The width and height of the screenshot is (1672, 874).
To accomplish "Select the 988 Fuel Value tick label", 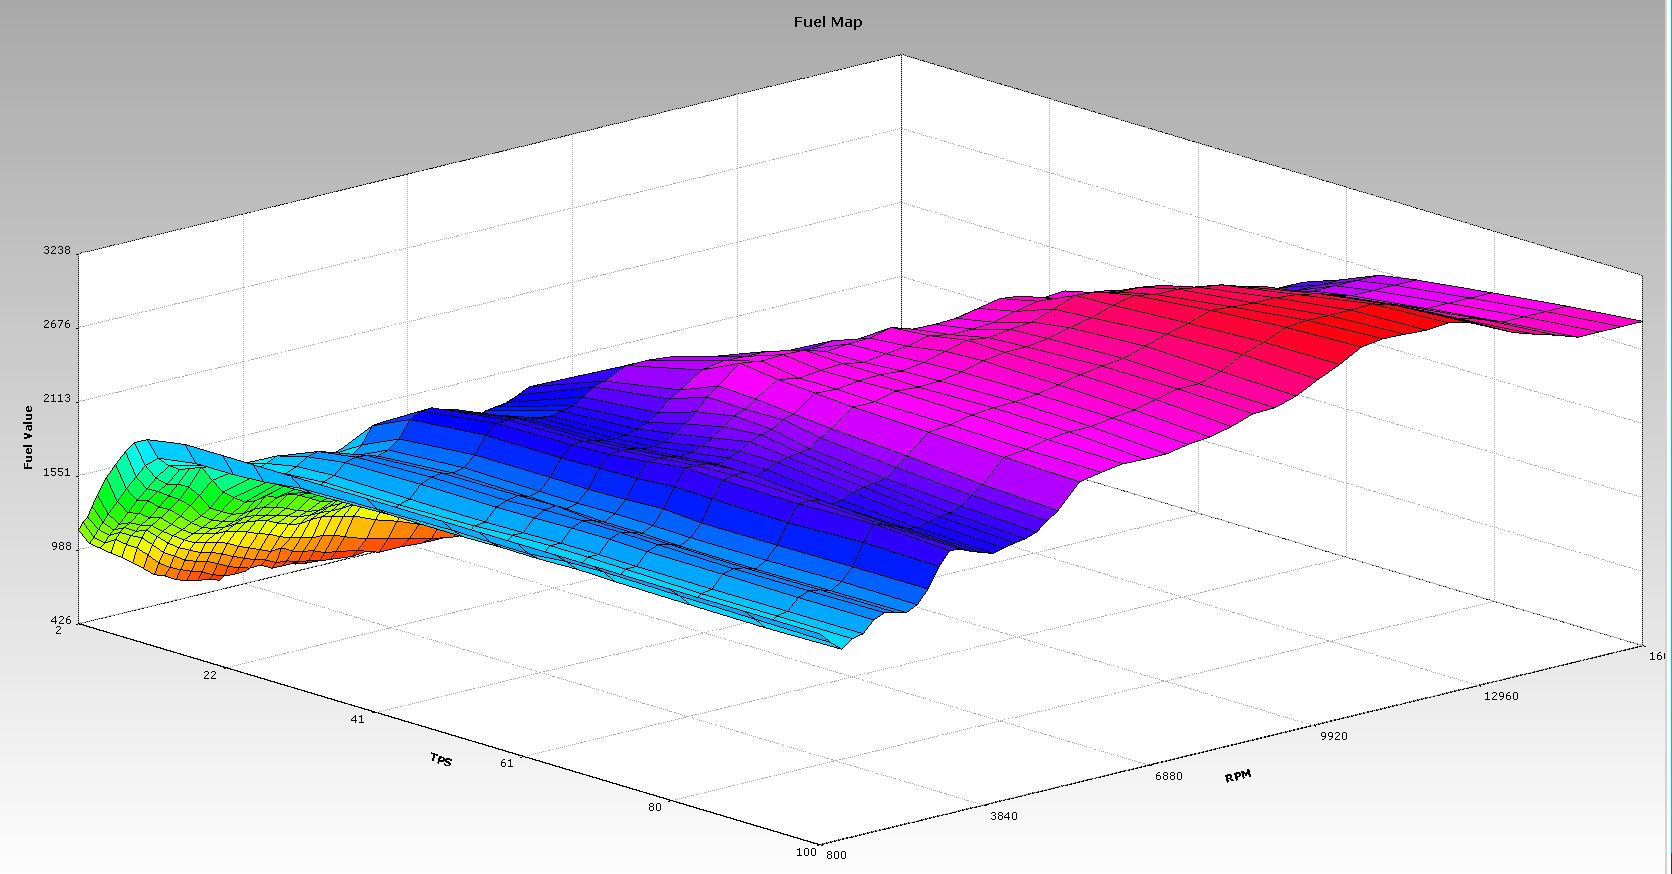I will (x=59, y=547).
